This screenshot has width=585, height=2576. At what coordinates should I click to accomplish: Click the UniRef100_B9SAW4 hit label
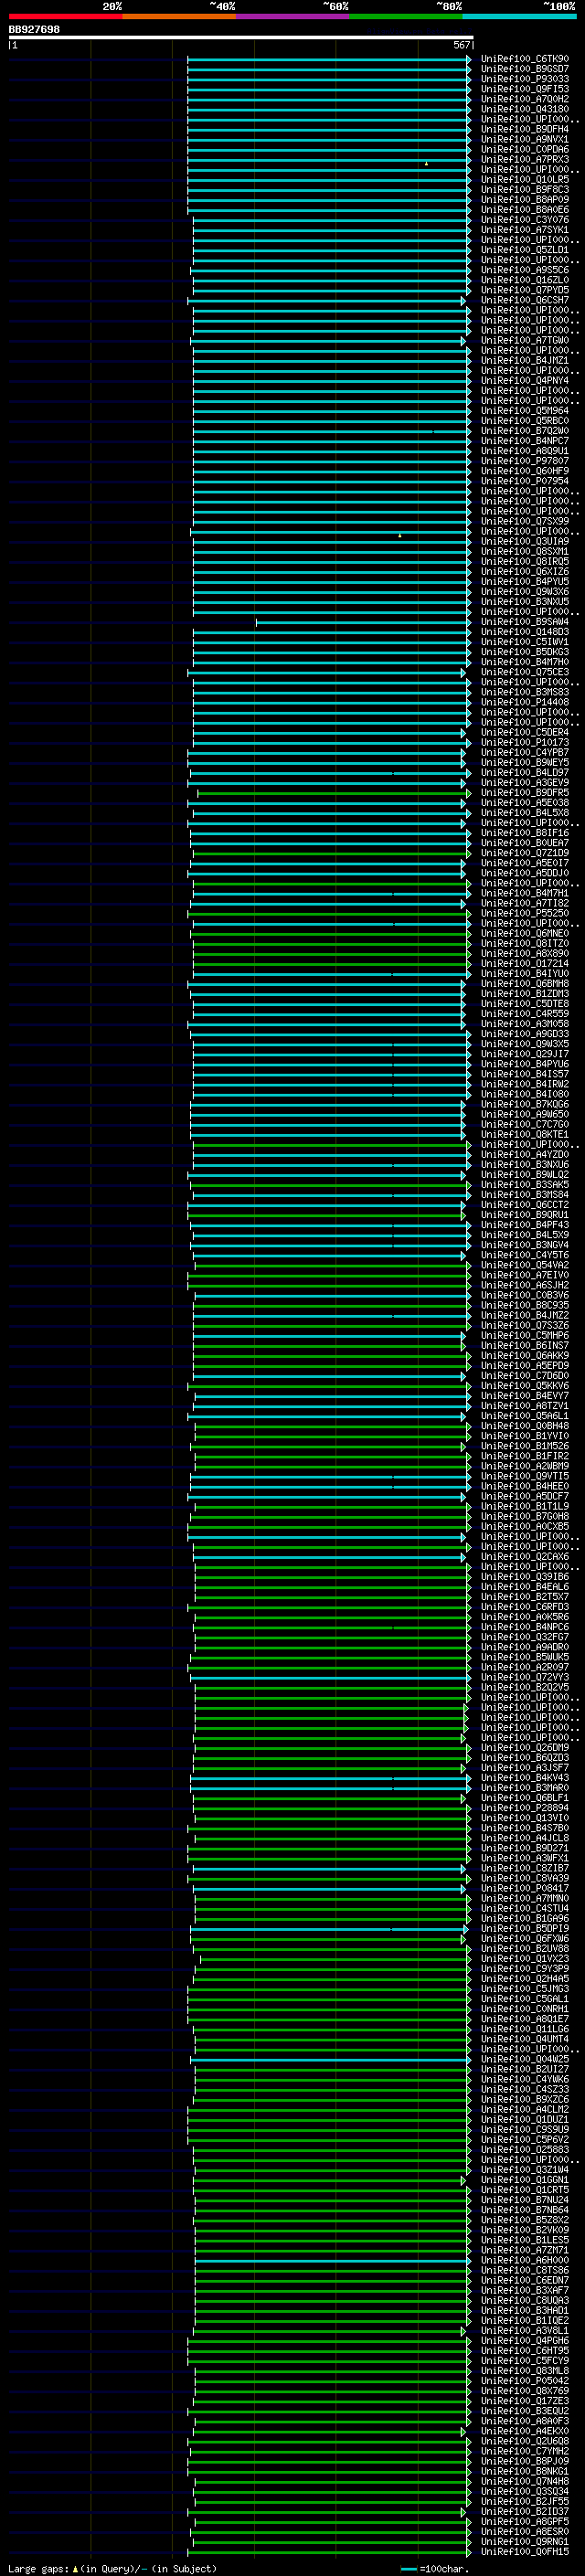pos(524,622)
